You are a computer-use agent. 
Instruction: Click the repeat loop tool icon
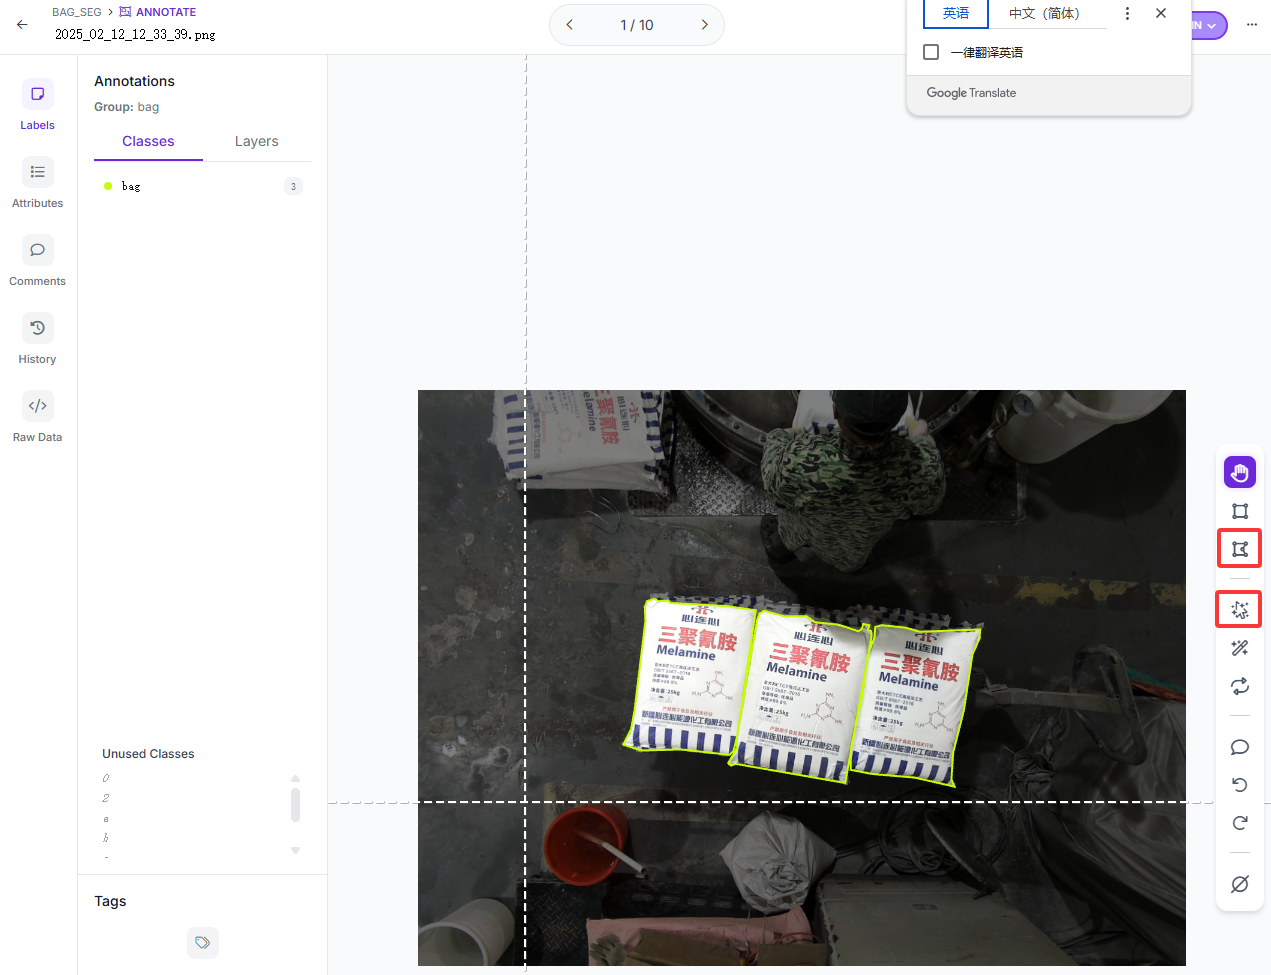point(1240,686)
